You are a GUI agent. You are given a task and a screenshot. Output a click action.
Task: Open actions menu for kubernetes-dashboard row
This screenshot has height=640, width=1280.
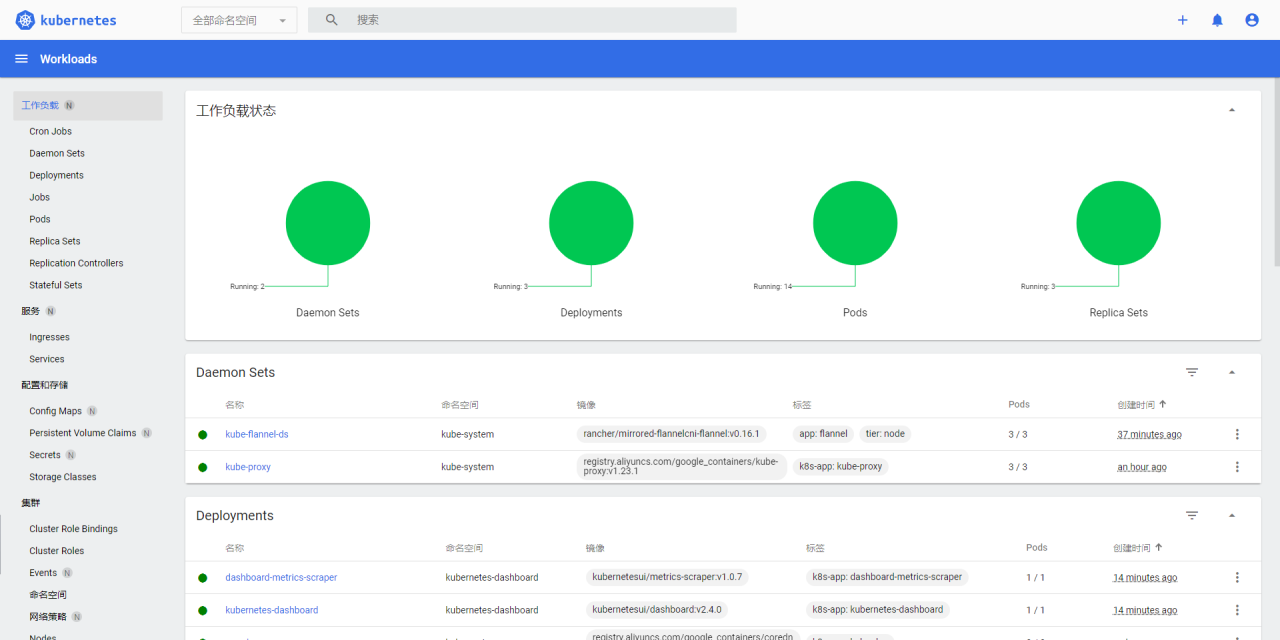click(1237, 610)
